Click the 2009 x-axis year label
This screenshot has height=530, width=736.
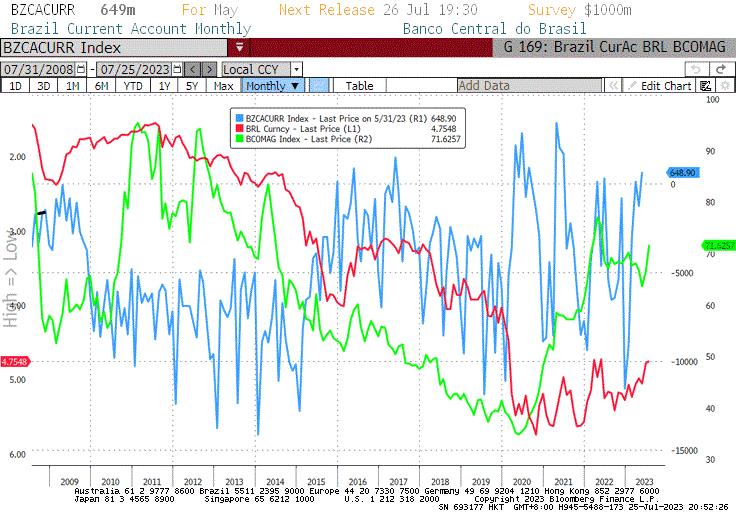(69, 482)
